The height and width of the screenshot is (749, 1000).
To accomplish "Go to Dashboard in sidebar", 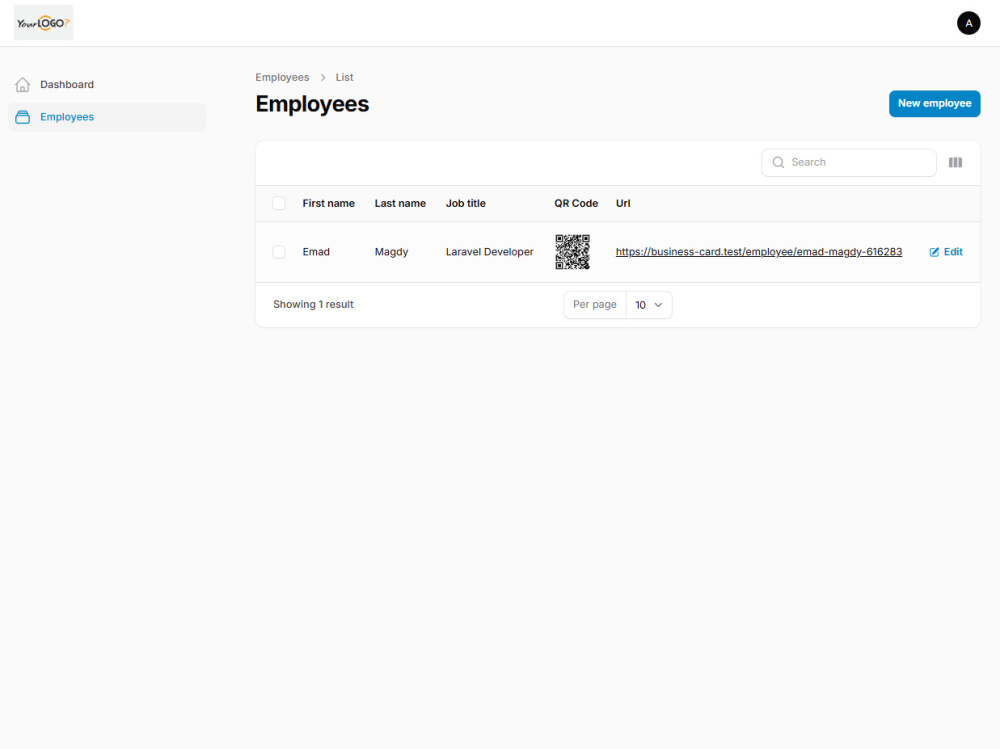I will point(107,84).
